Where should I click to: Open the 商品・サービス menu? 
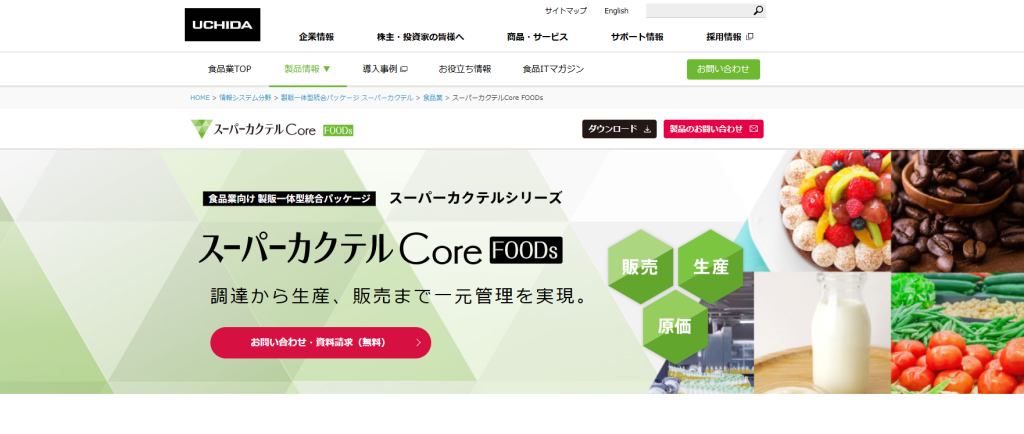(537, 37)
